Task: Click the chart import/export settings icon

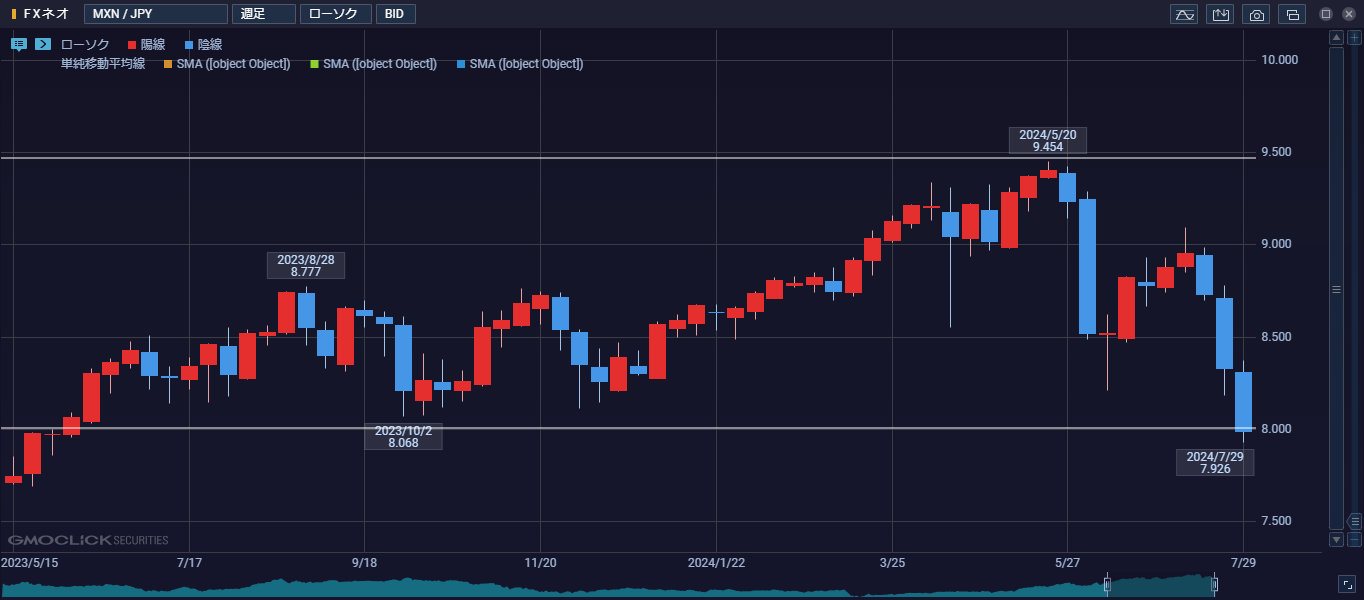Action: 1220,14
